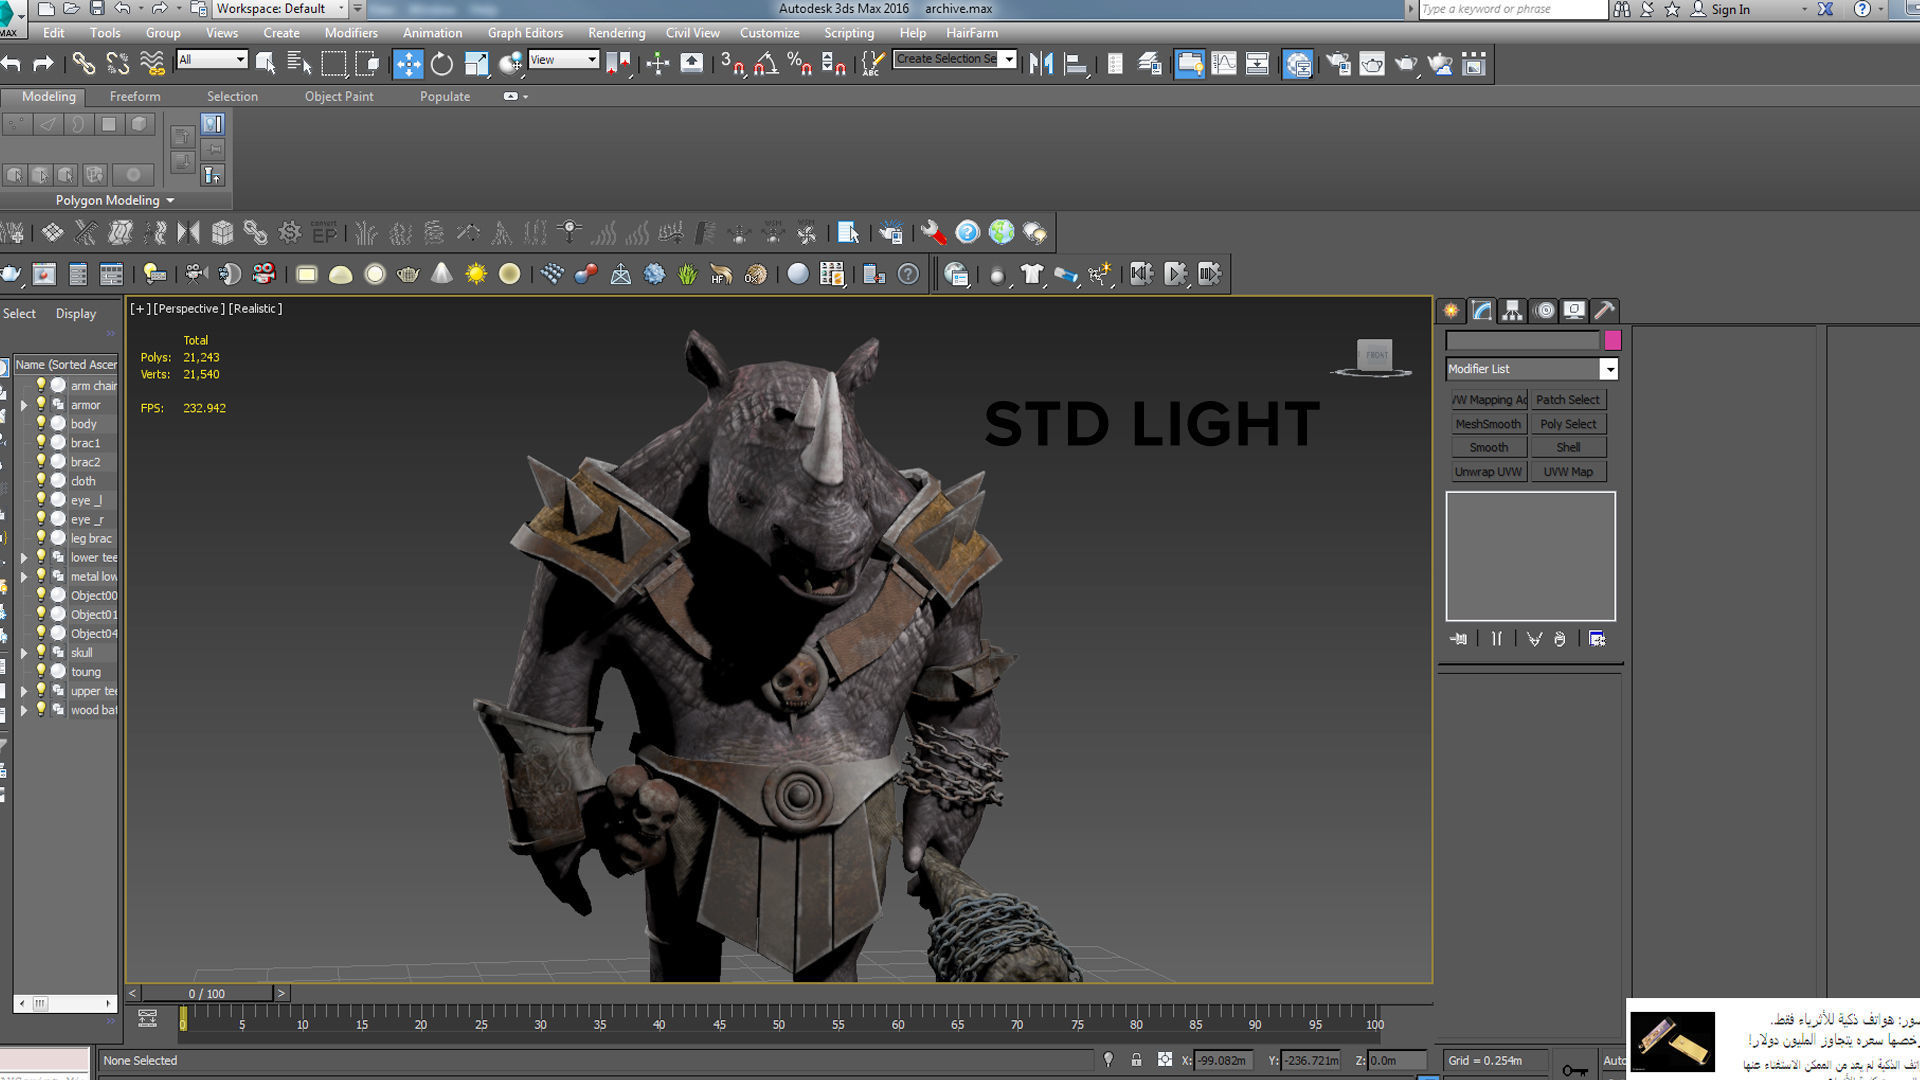
Task: Click the Pin Stack icon
Action: [1459, 638]
